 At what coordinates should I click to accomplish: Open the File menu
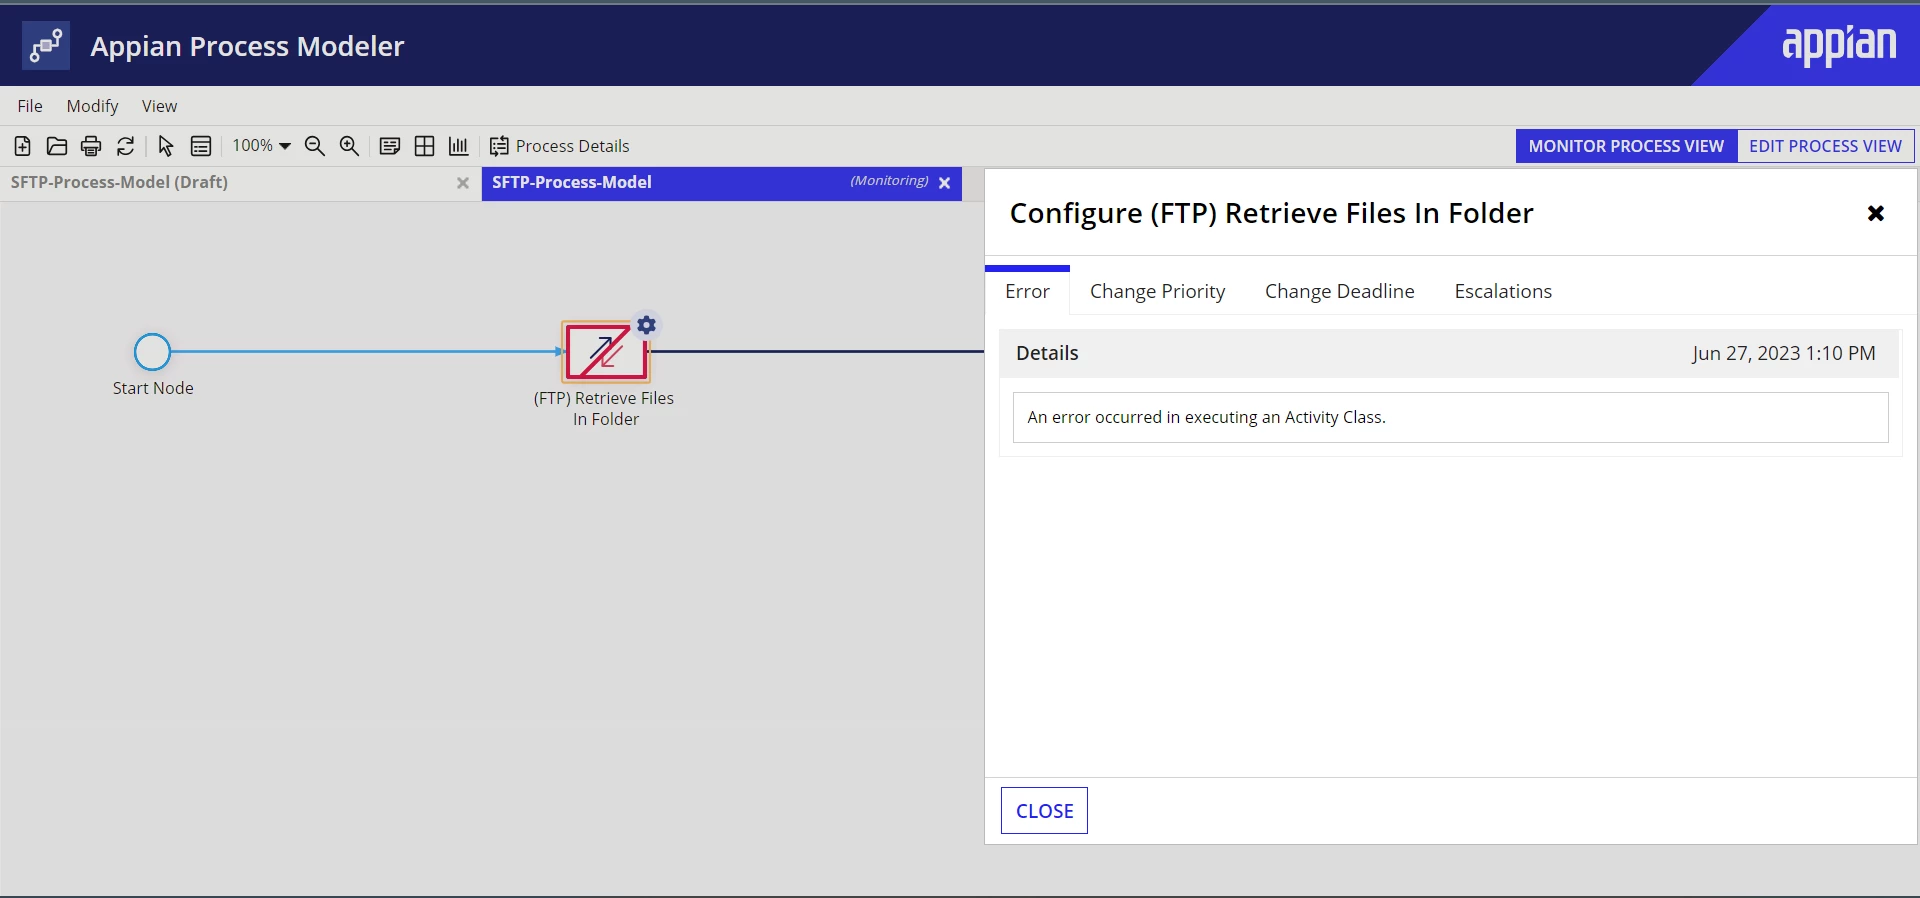point(30,106)
